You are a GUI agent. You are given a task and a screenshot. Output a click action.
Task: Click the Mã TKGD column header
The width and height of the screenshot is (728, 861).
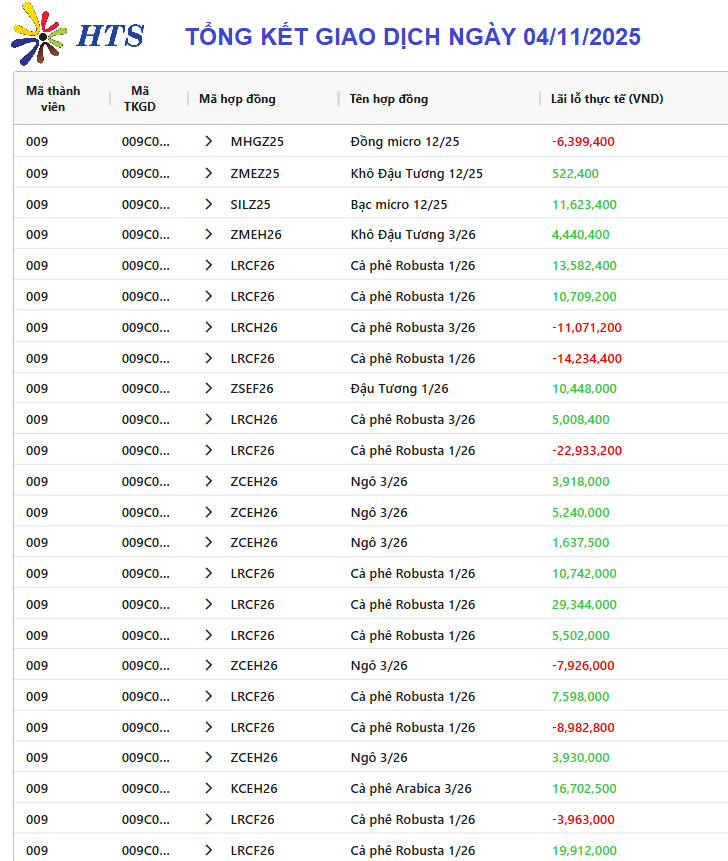[x=140, y=98]
